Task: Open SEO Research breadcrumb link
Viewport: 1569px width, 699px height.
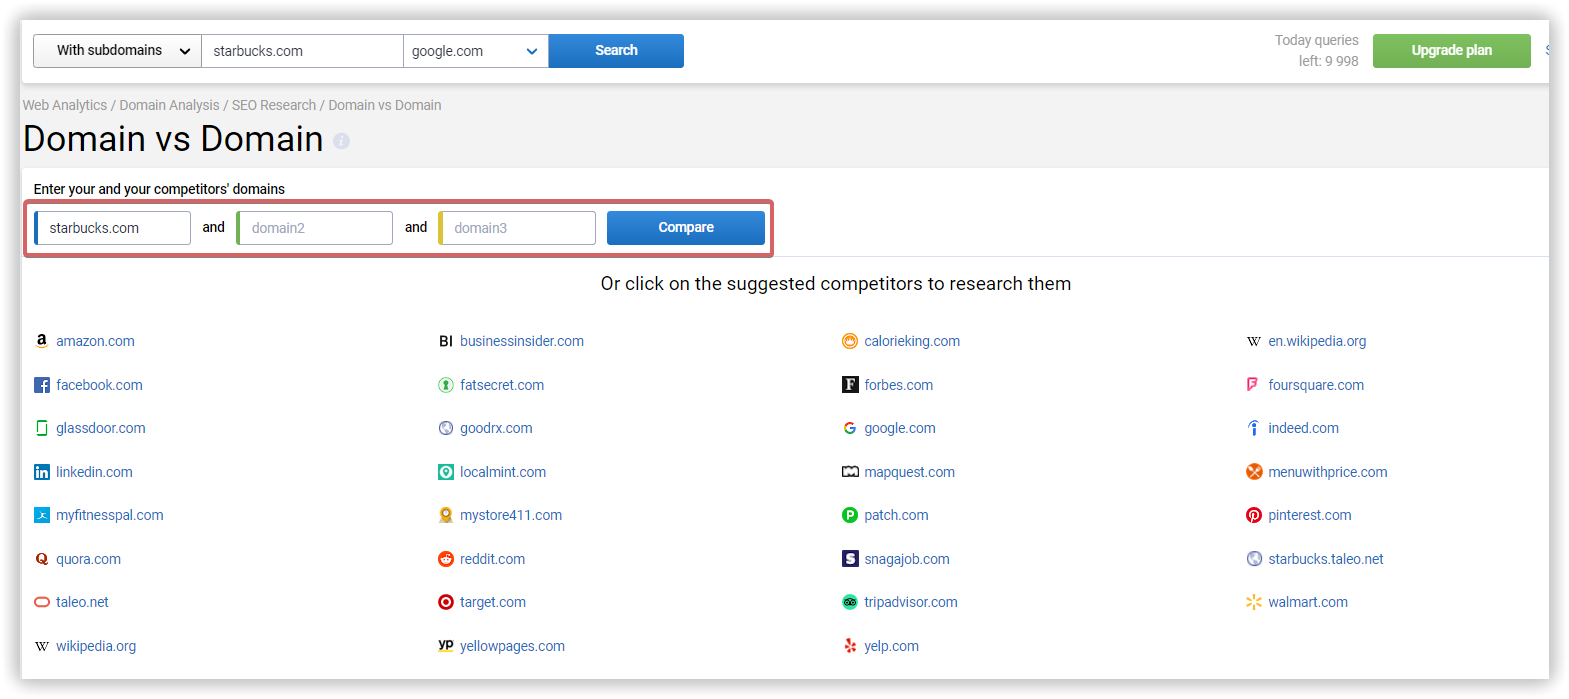Action: click(x=274, y=105)
